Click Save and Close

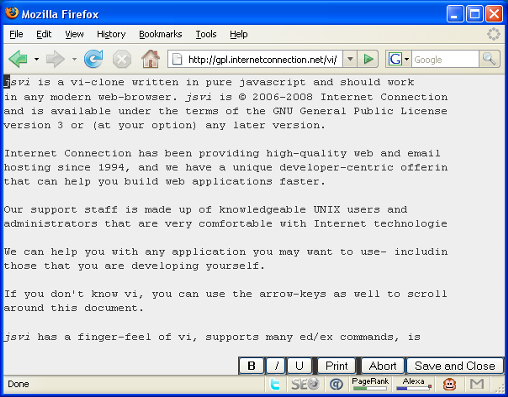coord(455,366)
